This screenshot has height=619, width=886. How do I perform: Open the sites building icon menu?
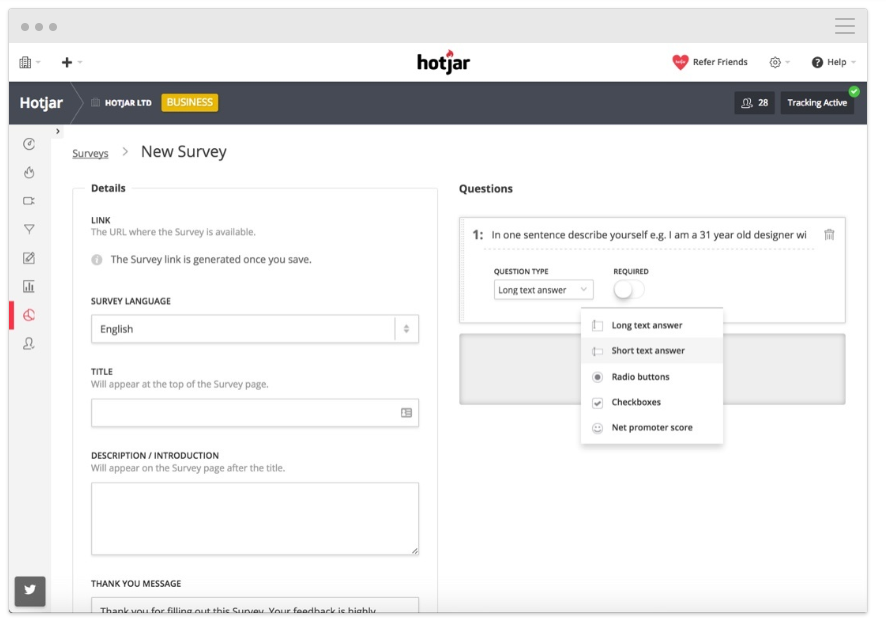click(25, 62)
